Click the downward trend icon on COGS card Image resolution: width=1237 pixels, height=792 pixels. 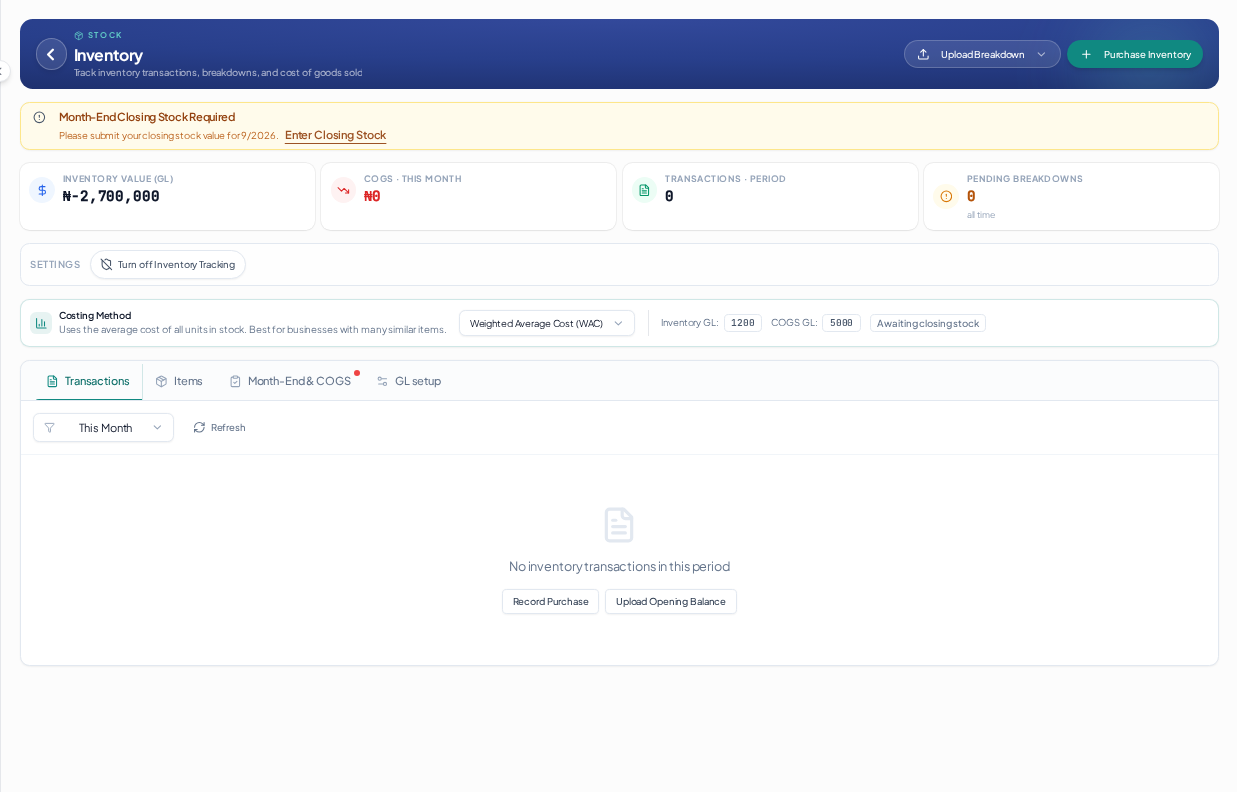click(343, 190)
